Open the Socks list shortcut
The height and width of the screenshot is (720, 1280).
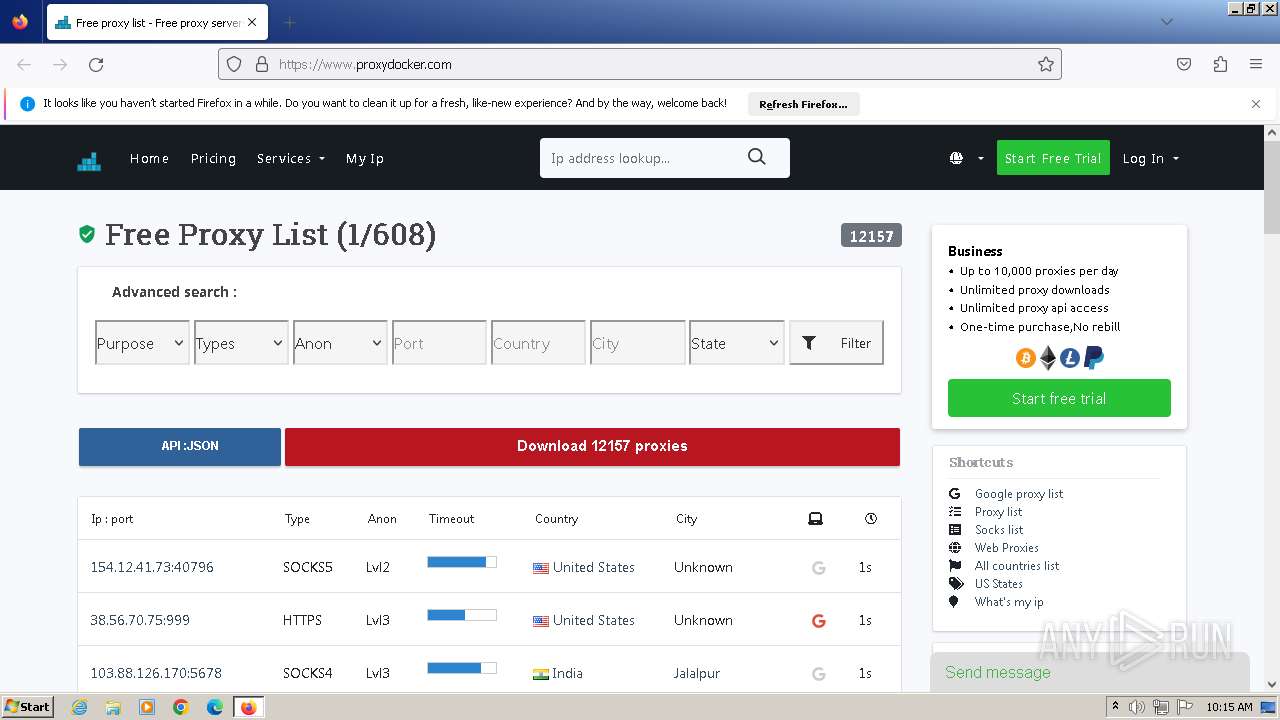click(x=998, y=530)
